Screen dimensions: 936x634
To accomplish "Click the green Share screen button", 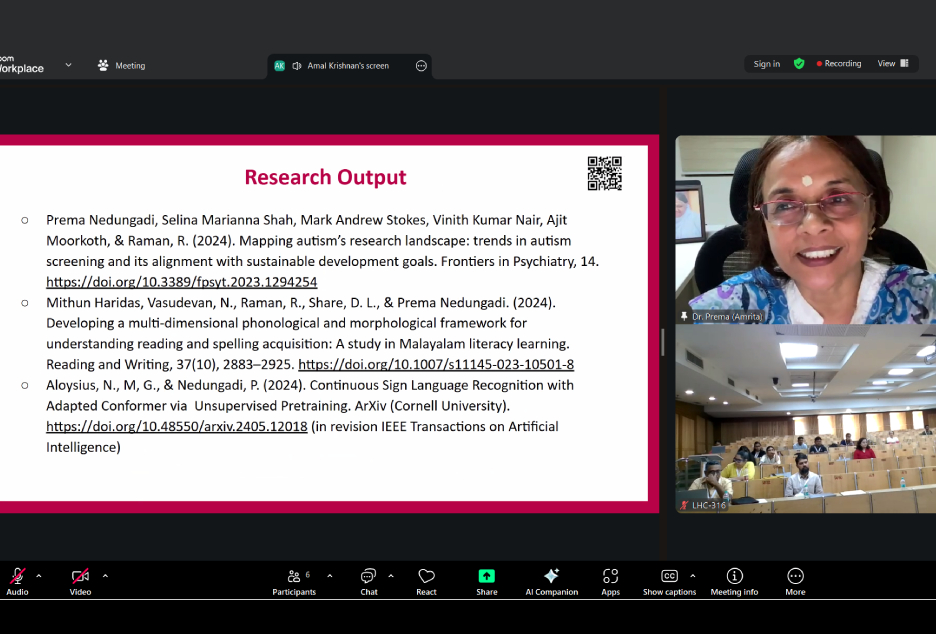I will (x=486, y=581).
